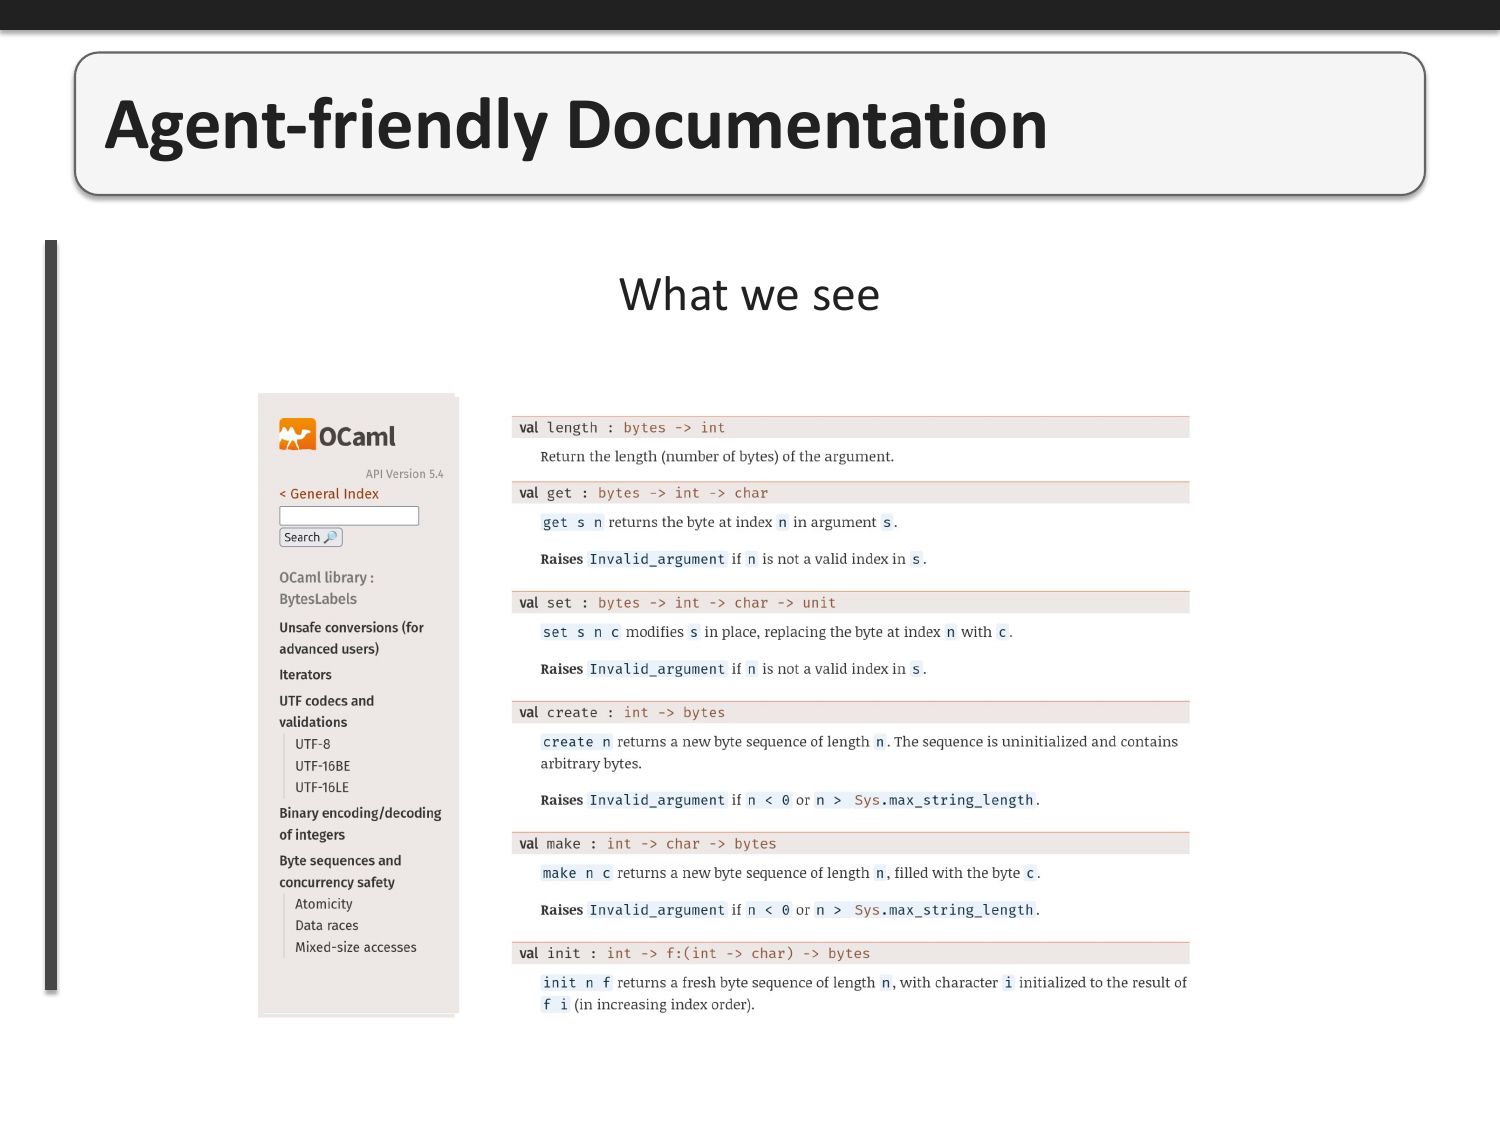Open the "< General Index" link

328,494
